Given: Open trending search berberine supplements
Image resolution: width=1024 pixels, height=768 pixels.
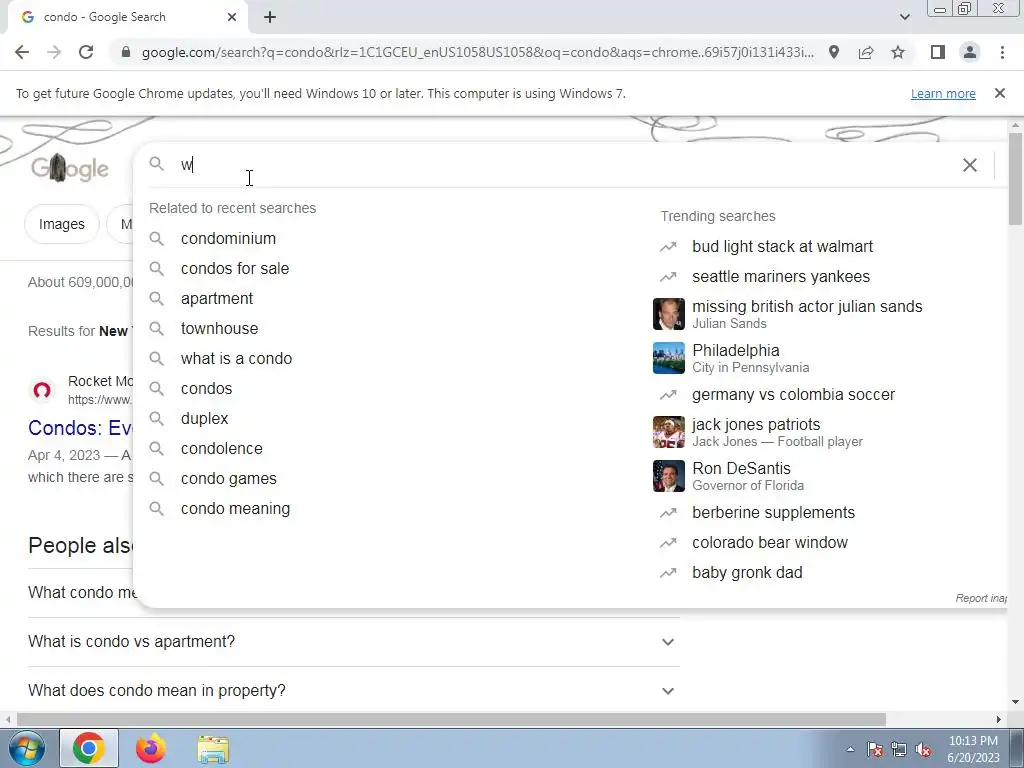Looking at the screenshot, I should click(773, 513).
